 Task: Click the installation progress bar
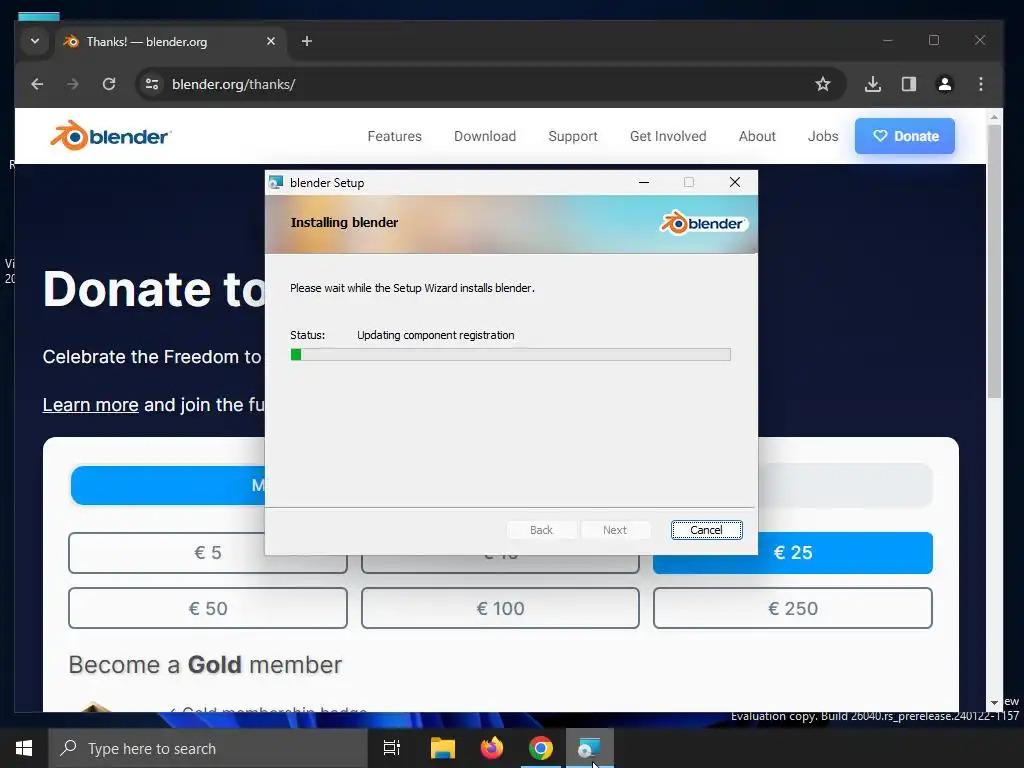511,355
